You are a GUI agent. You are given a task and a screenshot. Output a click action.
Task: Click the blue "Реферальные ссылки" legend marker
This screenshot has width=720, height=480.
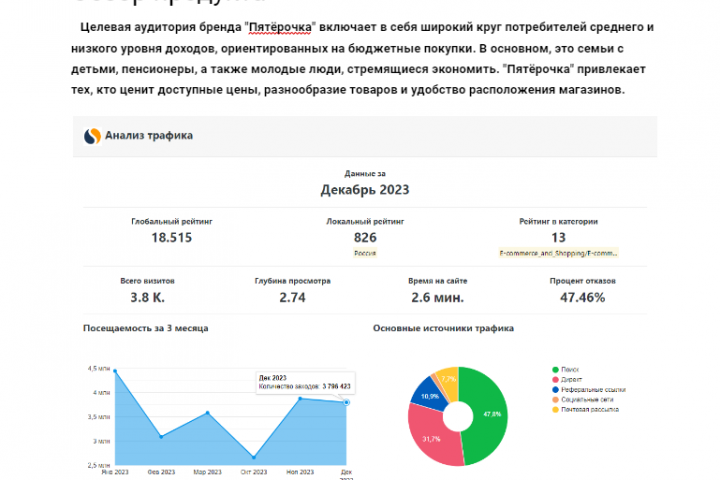coord(555,390)
